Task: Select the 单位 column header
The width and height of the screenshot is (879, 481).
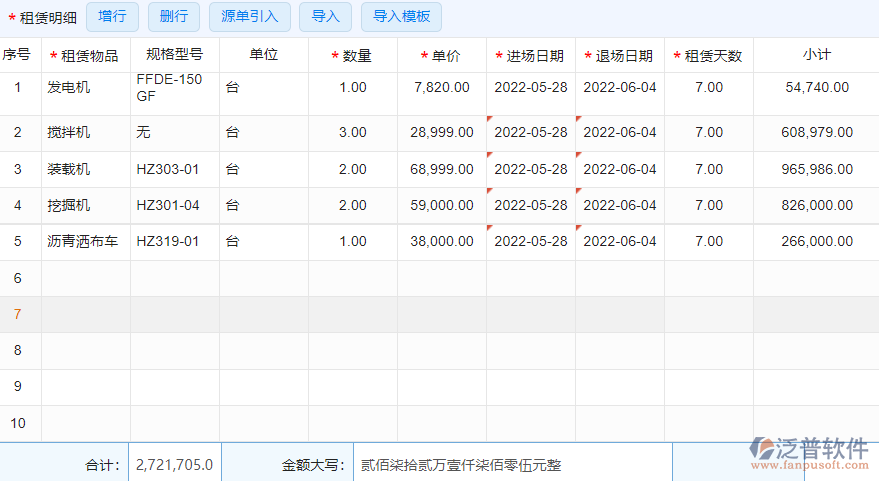Action: 263,55
